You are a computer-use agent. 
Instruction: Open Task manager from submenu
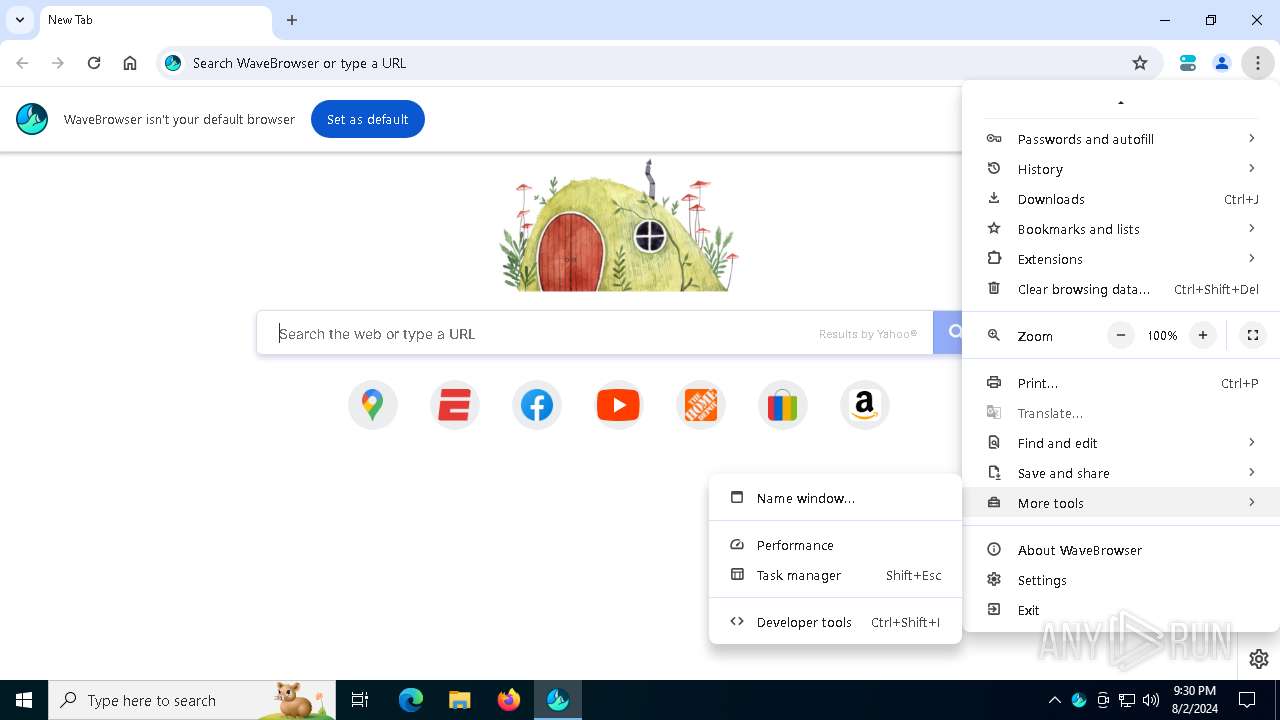[x=835, y=575]
